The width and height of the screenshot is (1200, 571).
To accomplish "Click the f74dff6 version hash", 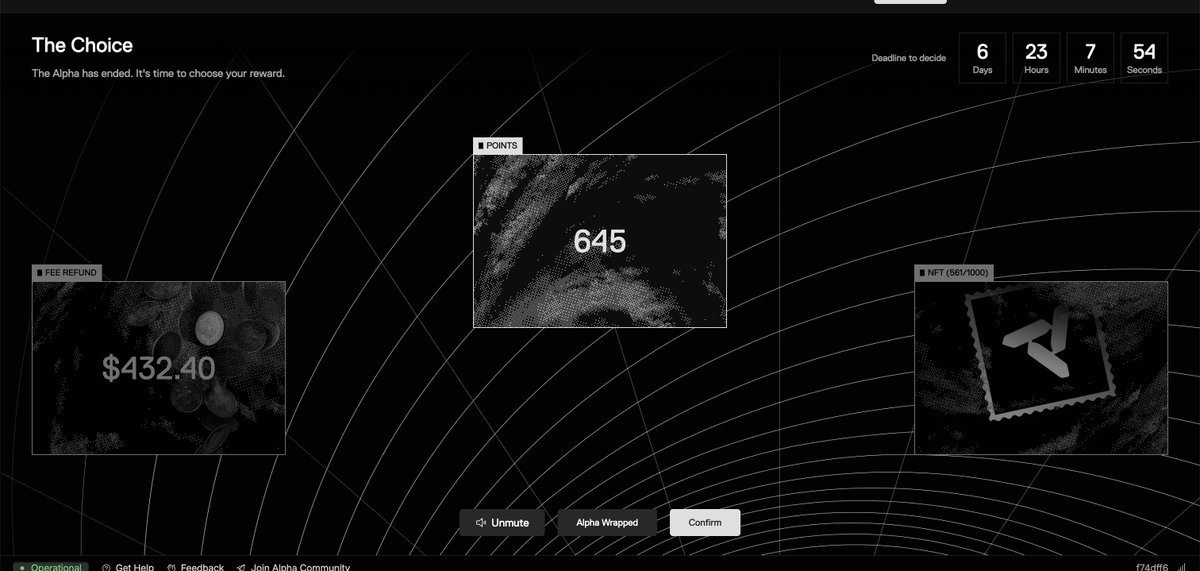I will point(1152,567).
